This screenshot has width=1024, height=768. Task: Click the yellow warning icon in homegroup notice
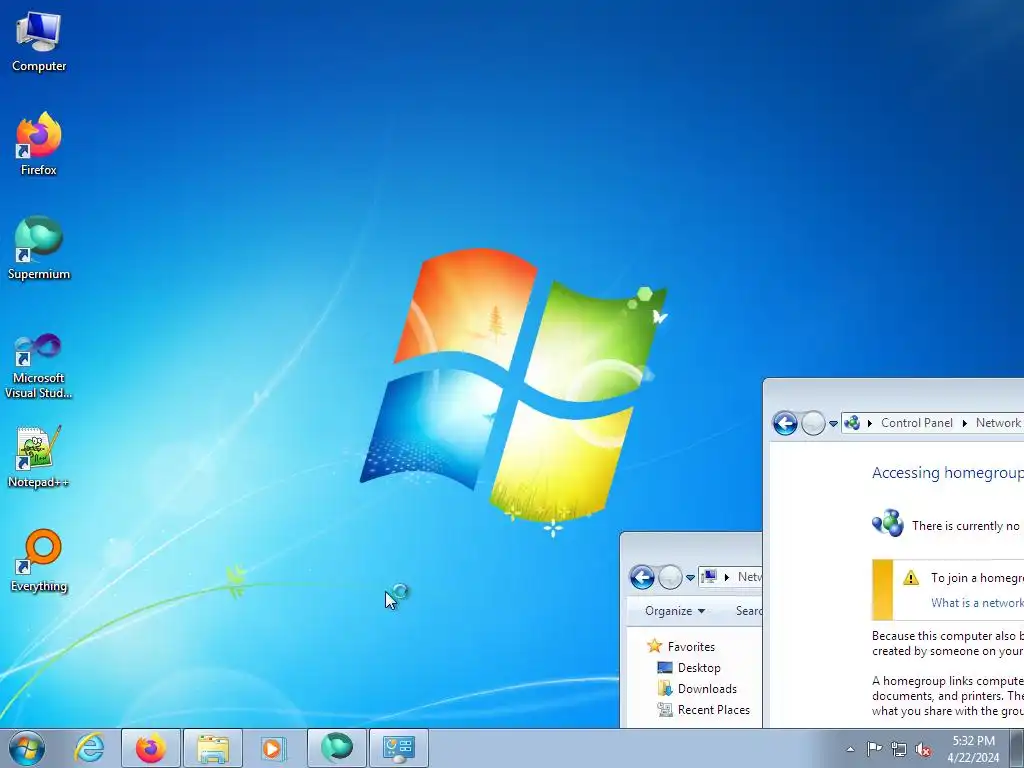point(910,577)
